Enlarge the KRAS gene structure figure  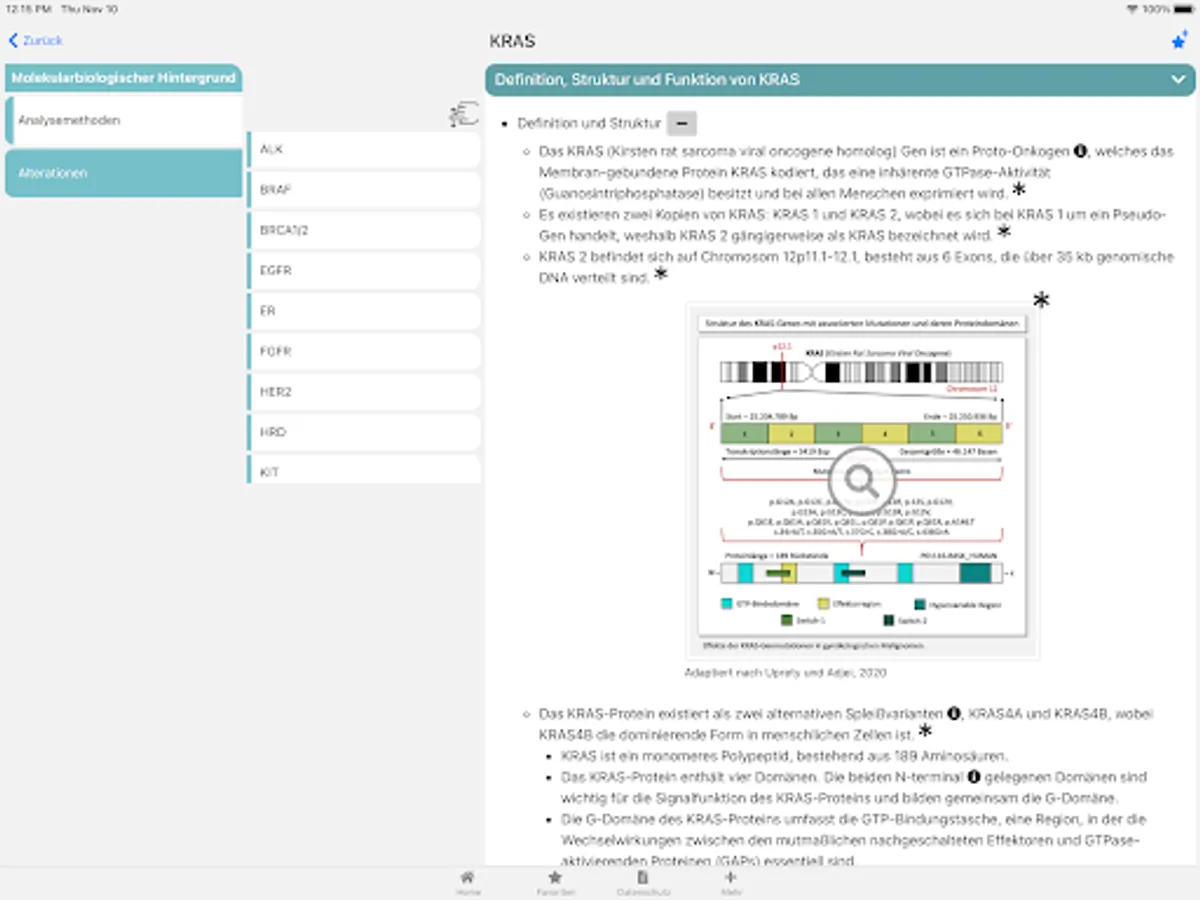(862, 483)
